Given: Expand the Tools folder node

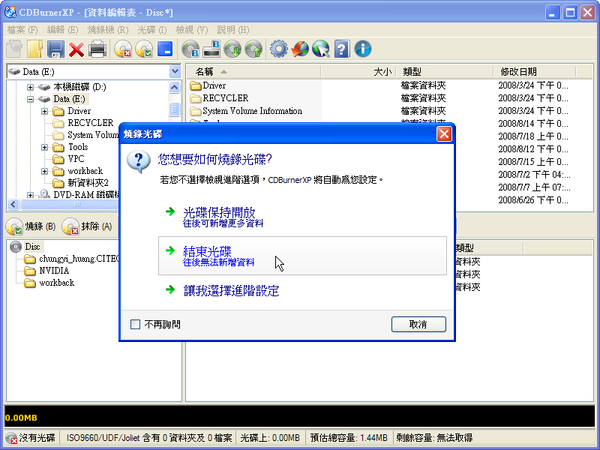Looking at the screenshot, I should pos(45,147).
